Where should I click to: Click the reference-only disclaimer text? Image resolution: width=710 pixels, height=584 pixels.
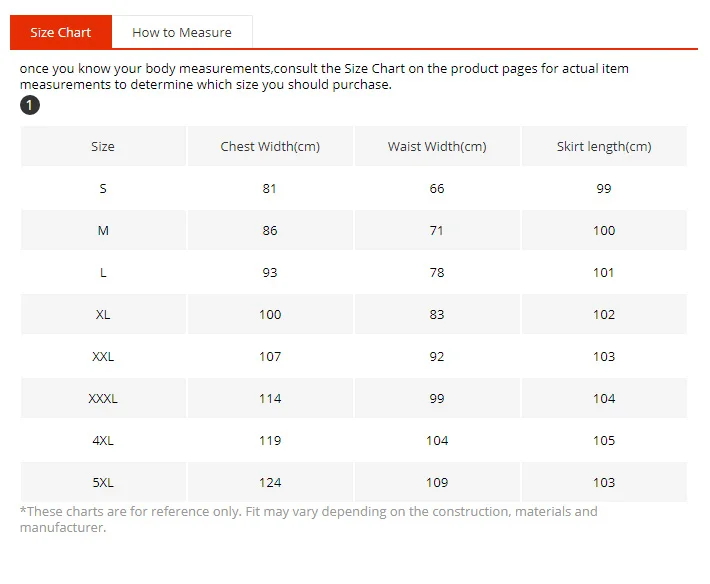click(x=309, y=519)
